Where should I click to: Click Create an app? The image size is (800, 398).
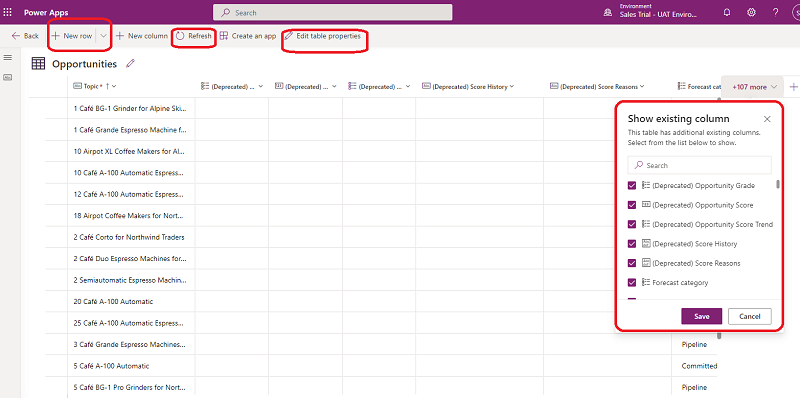click(x=248, y=36)
